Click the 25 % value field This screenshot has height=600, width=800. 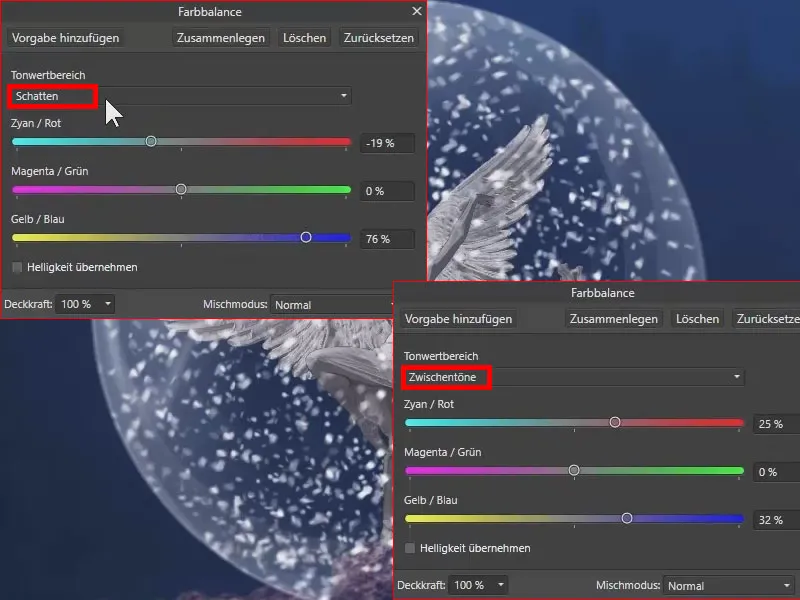click(777, 424)
